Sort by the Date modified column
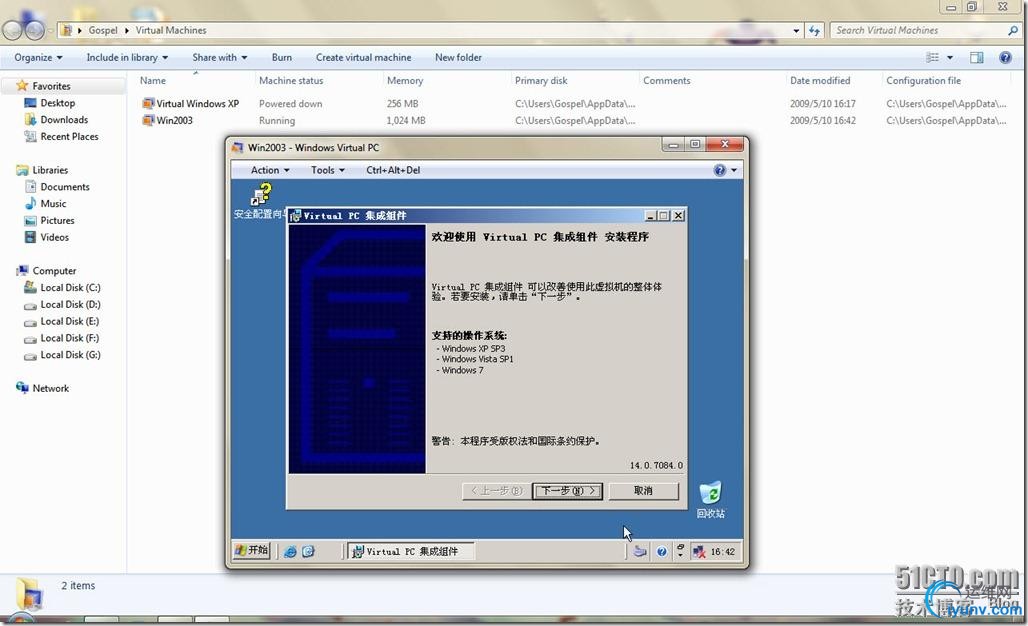This screenshot has width=1028, height=626. (x=820, y=81)
